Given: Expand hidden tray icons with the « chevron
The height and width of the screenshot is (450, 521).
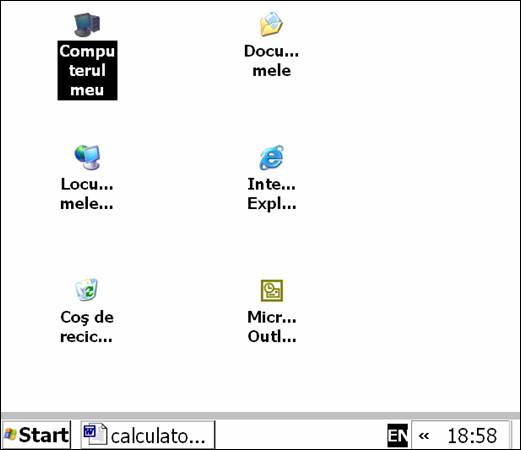Looking at the screenshot, I should (x=424, y=435).
